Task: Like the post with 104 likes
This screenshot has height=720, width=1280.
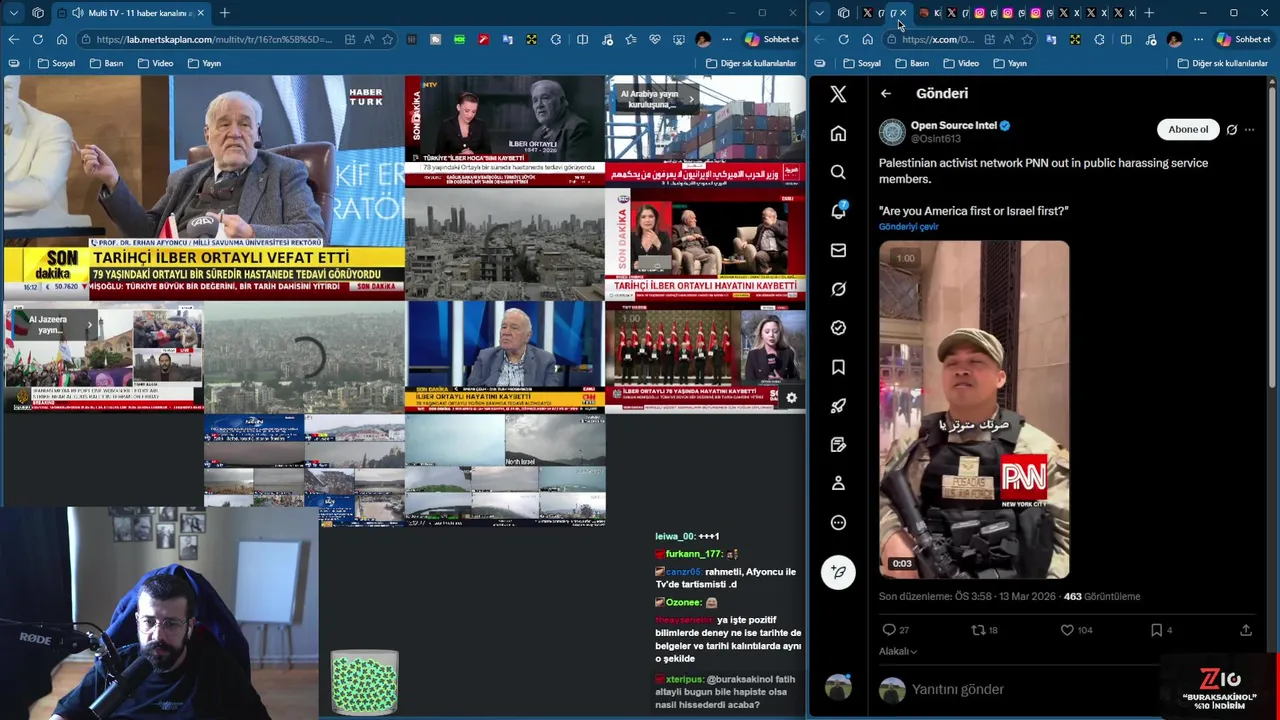Action: coord(1076,630)
